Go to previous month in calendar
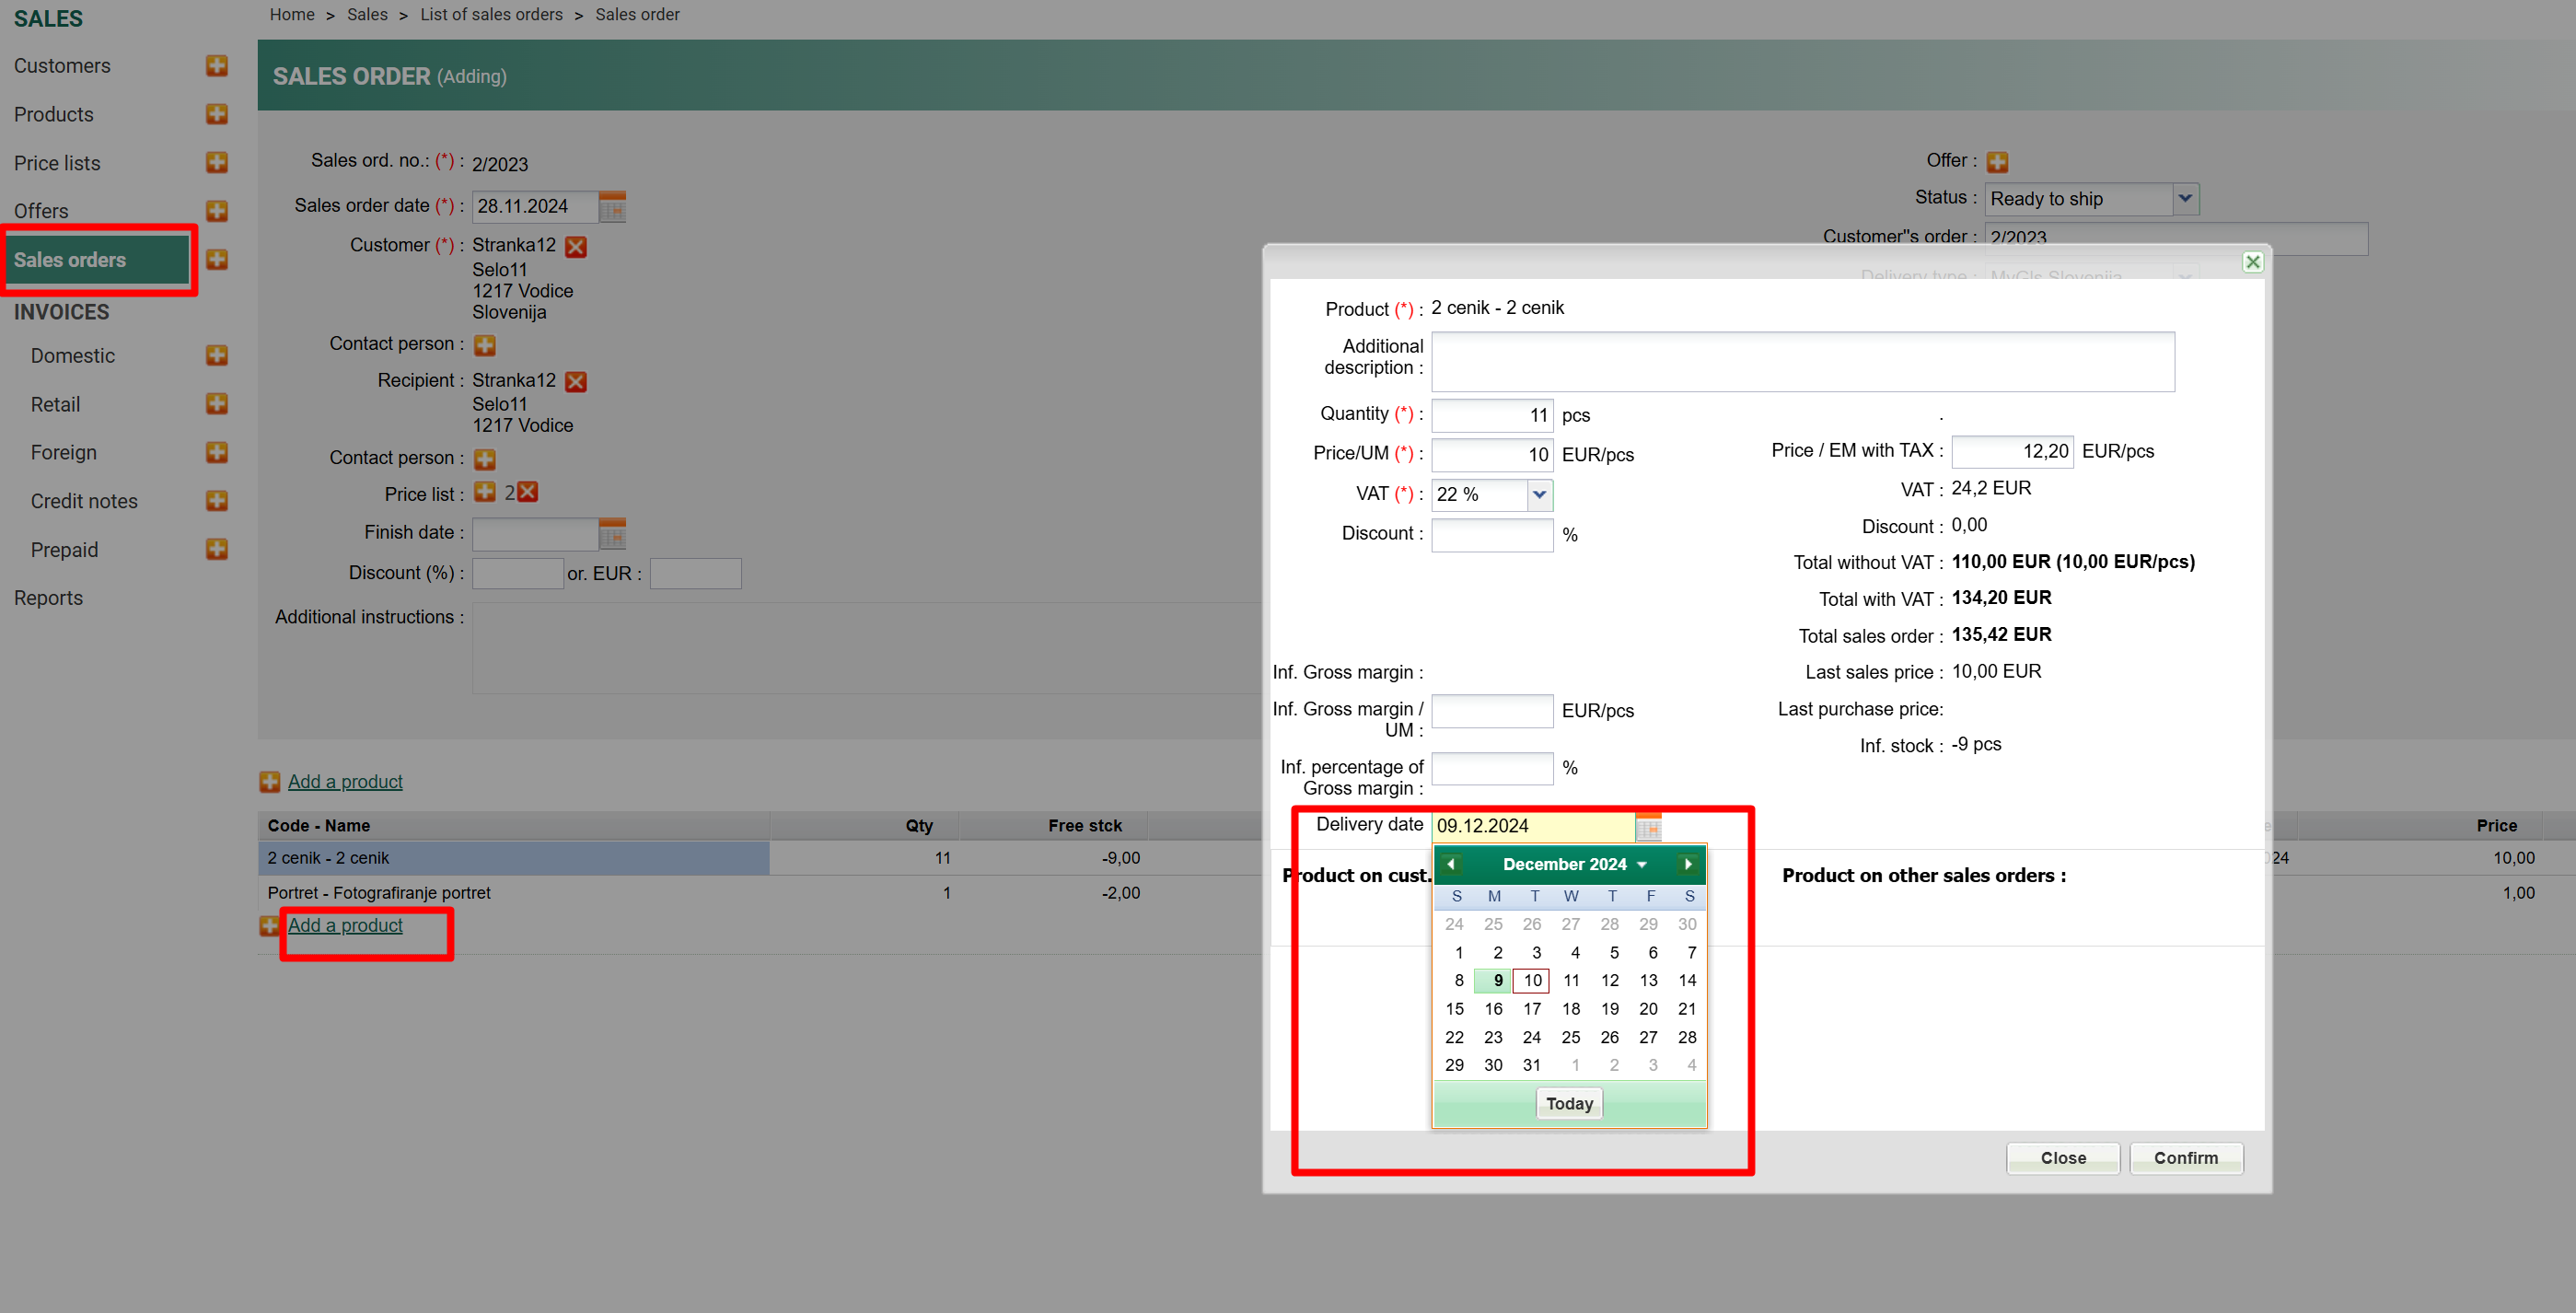The image size is (2576, 1313). coord(1450,864)
